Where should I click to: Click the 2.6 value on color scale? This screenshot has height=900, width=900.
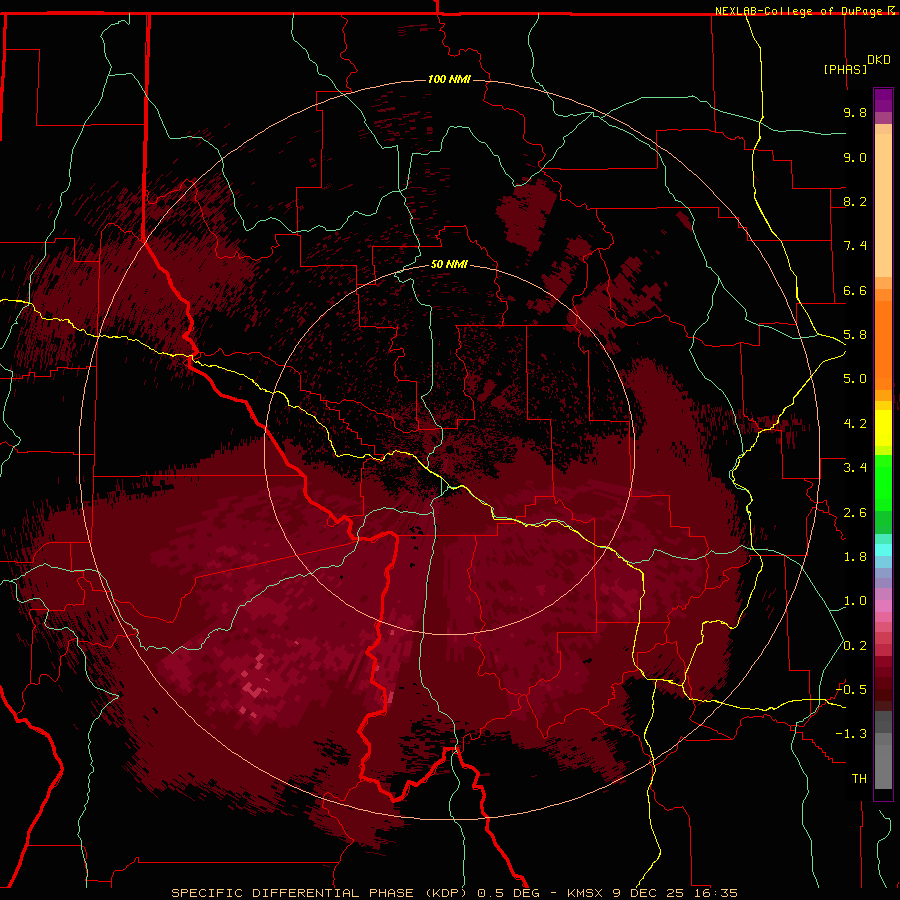(x=855, y=513)
